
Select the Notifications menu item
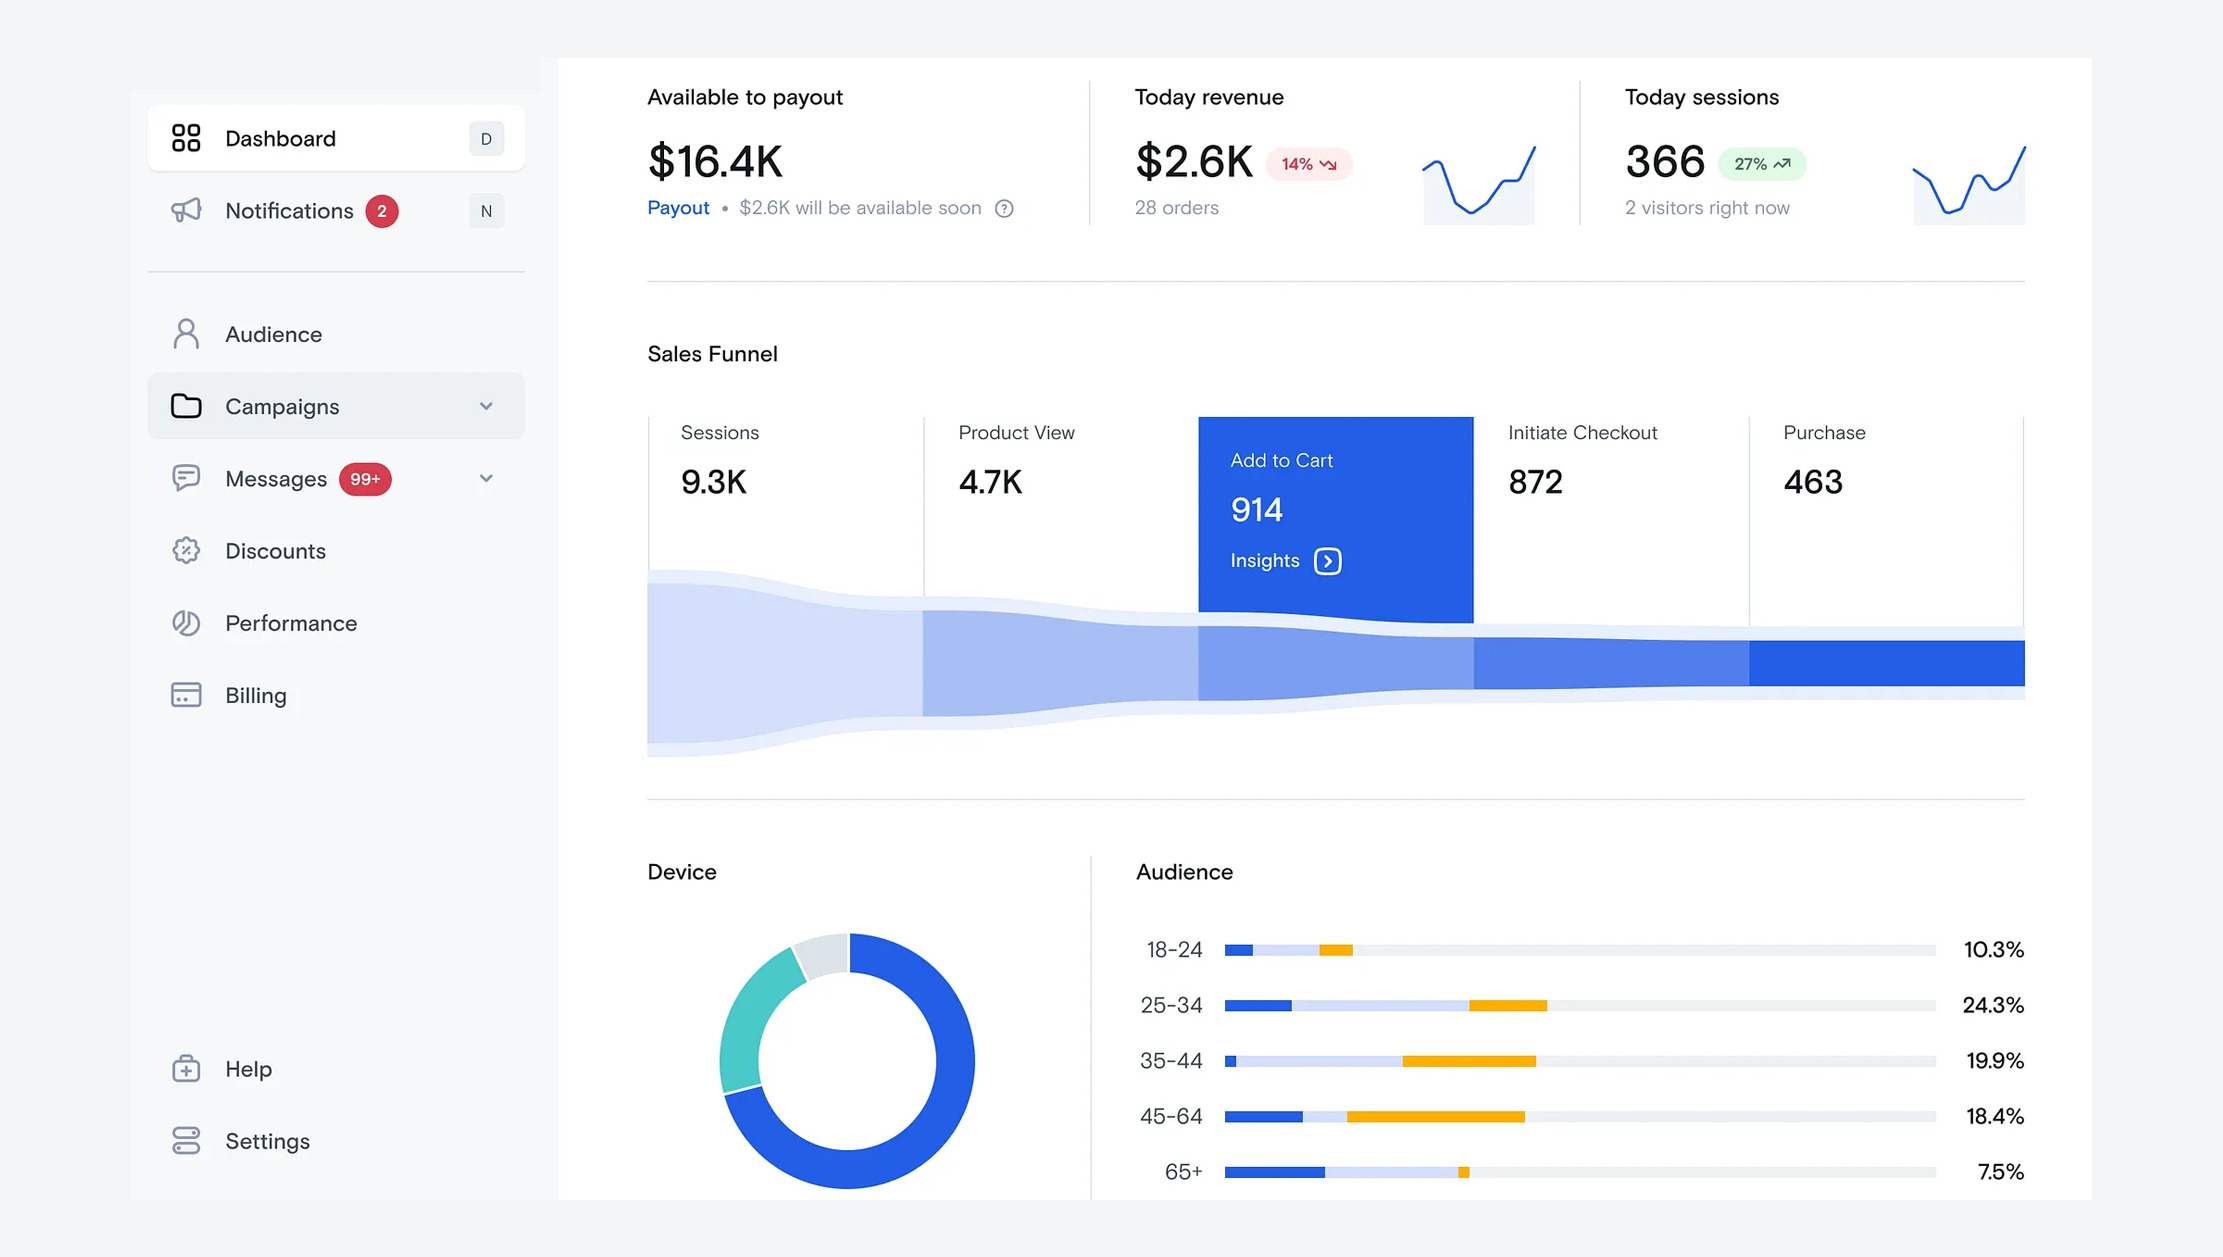pos(289,211)
